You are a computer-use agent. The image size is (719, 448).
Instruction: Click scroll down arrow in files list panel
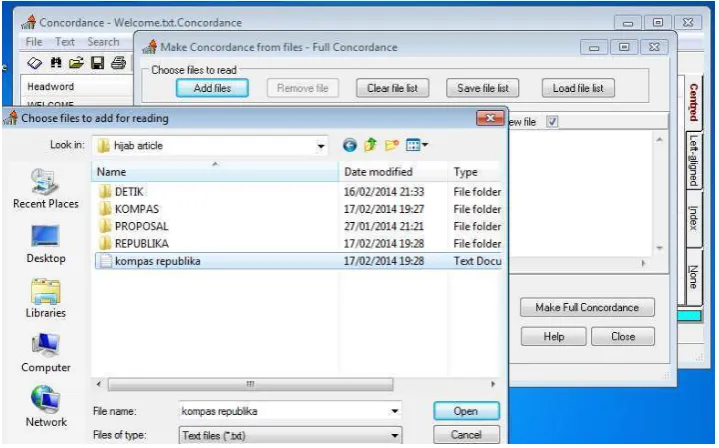pyautogui.click(x=659, y=248)
